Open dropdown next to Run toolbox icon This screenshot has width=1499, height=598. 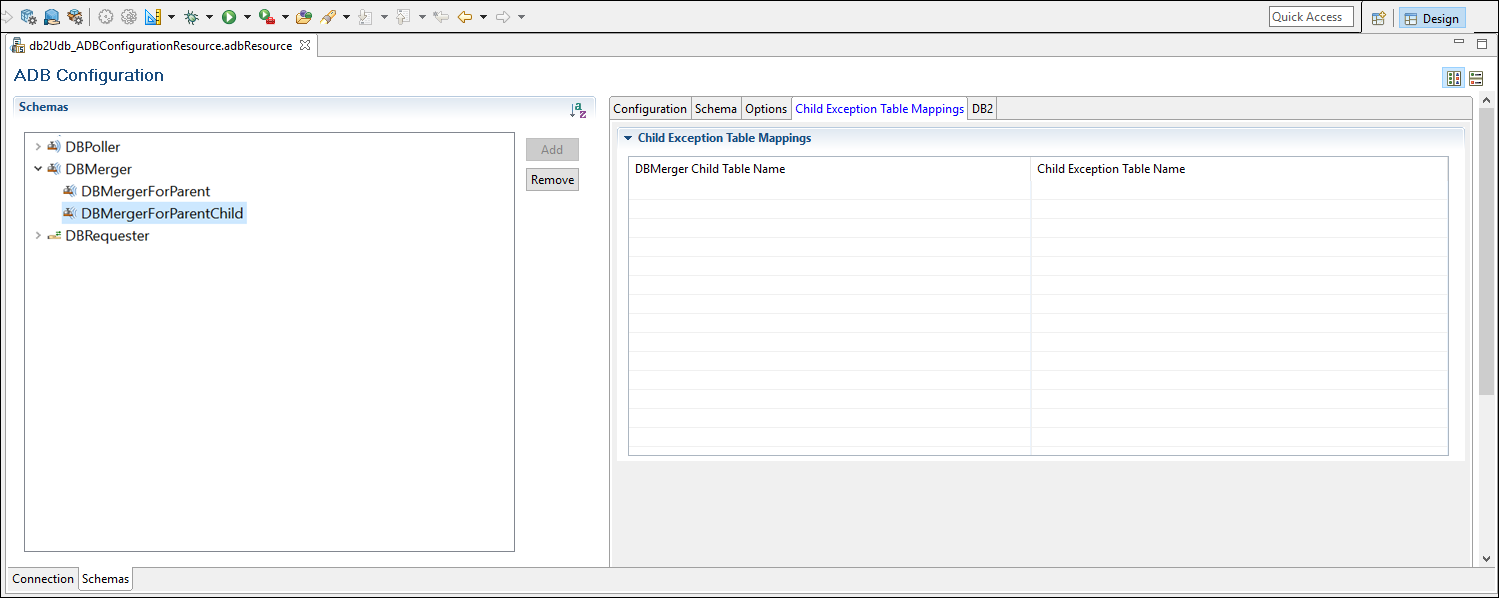pyautogui.click(x=285, y=17)
